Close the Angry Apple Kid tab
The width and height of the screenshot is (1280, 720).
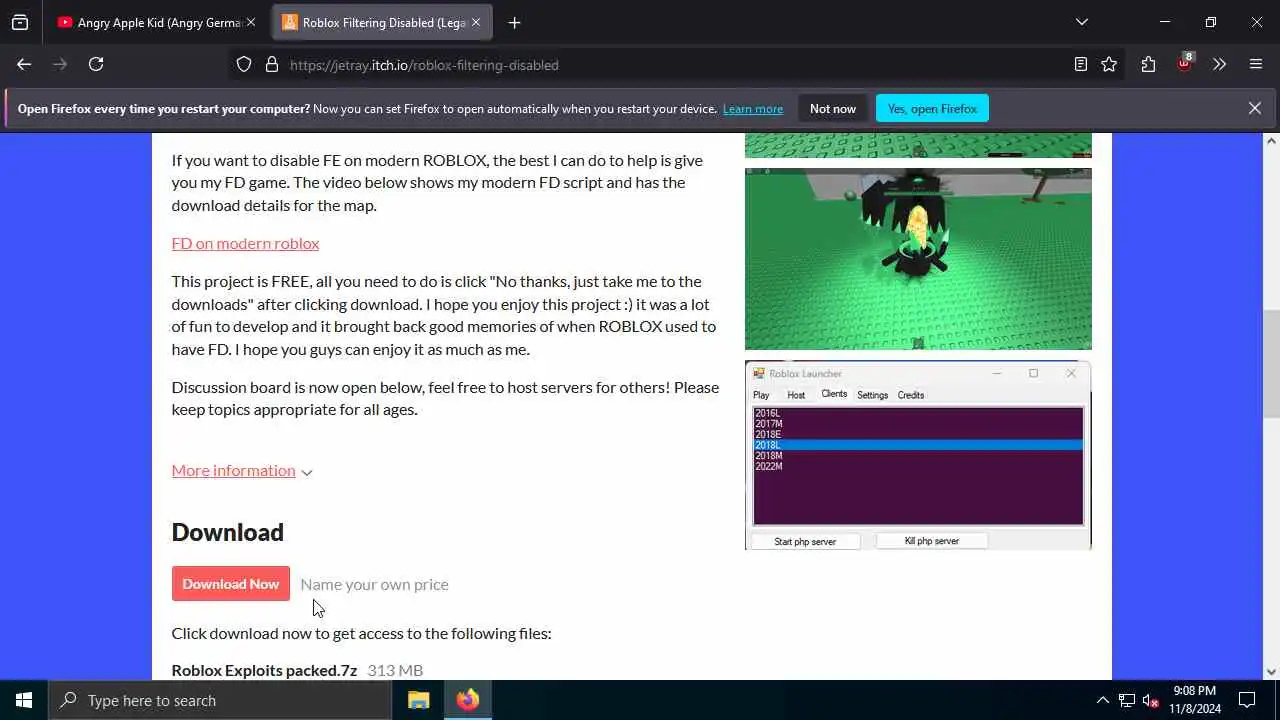click(251, 22)
